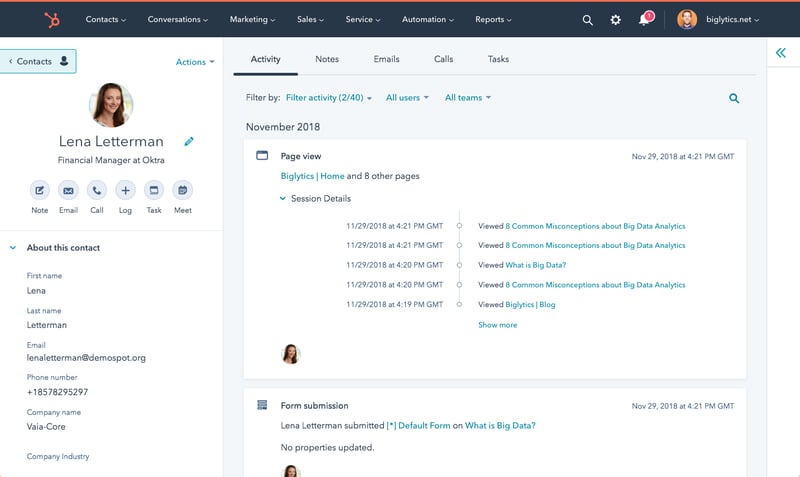Click the small avatar under Page view card
Screen dimensions: 800x477
coord(291,354)
